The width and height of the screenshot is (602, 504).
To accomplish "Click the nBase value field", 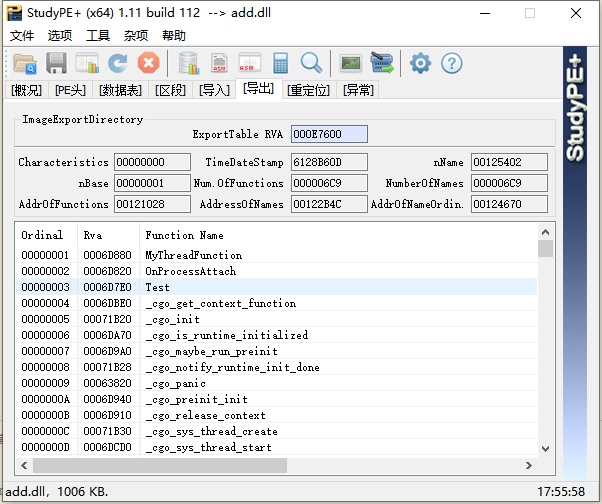I will coord(152,183).
